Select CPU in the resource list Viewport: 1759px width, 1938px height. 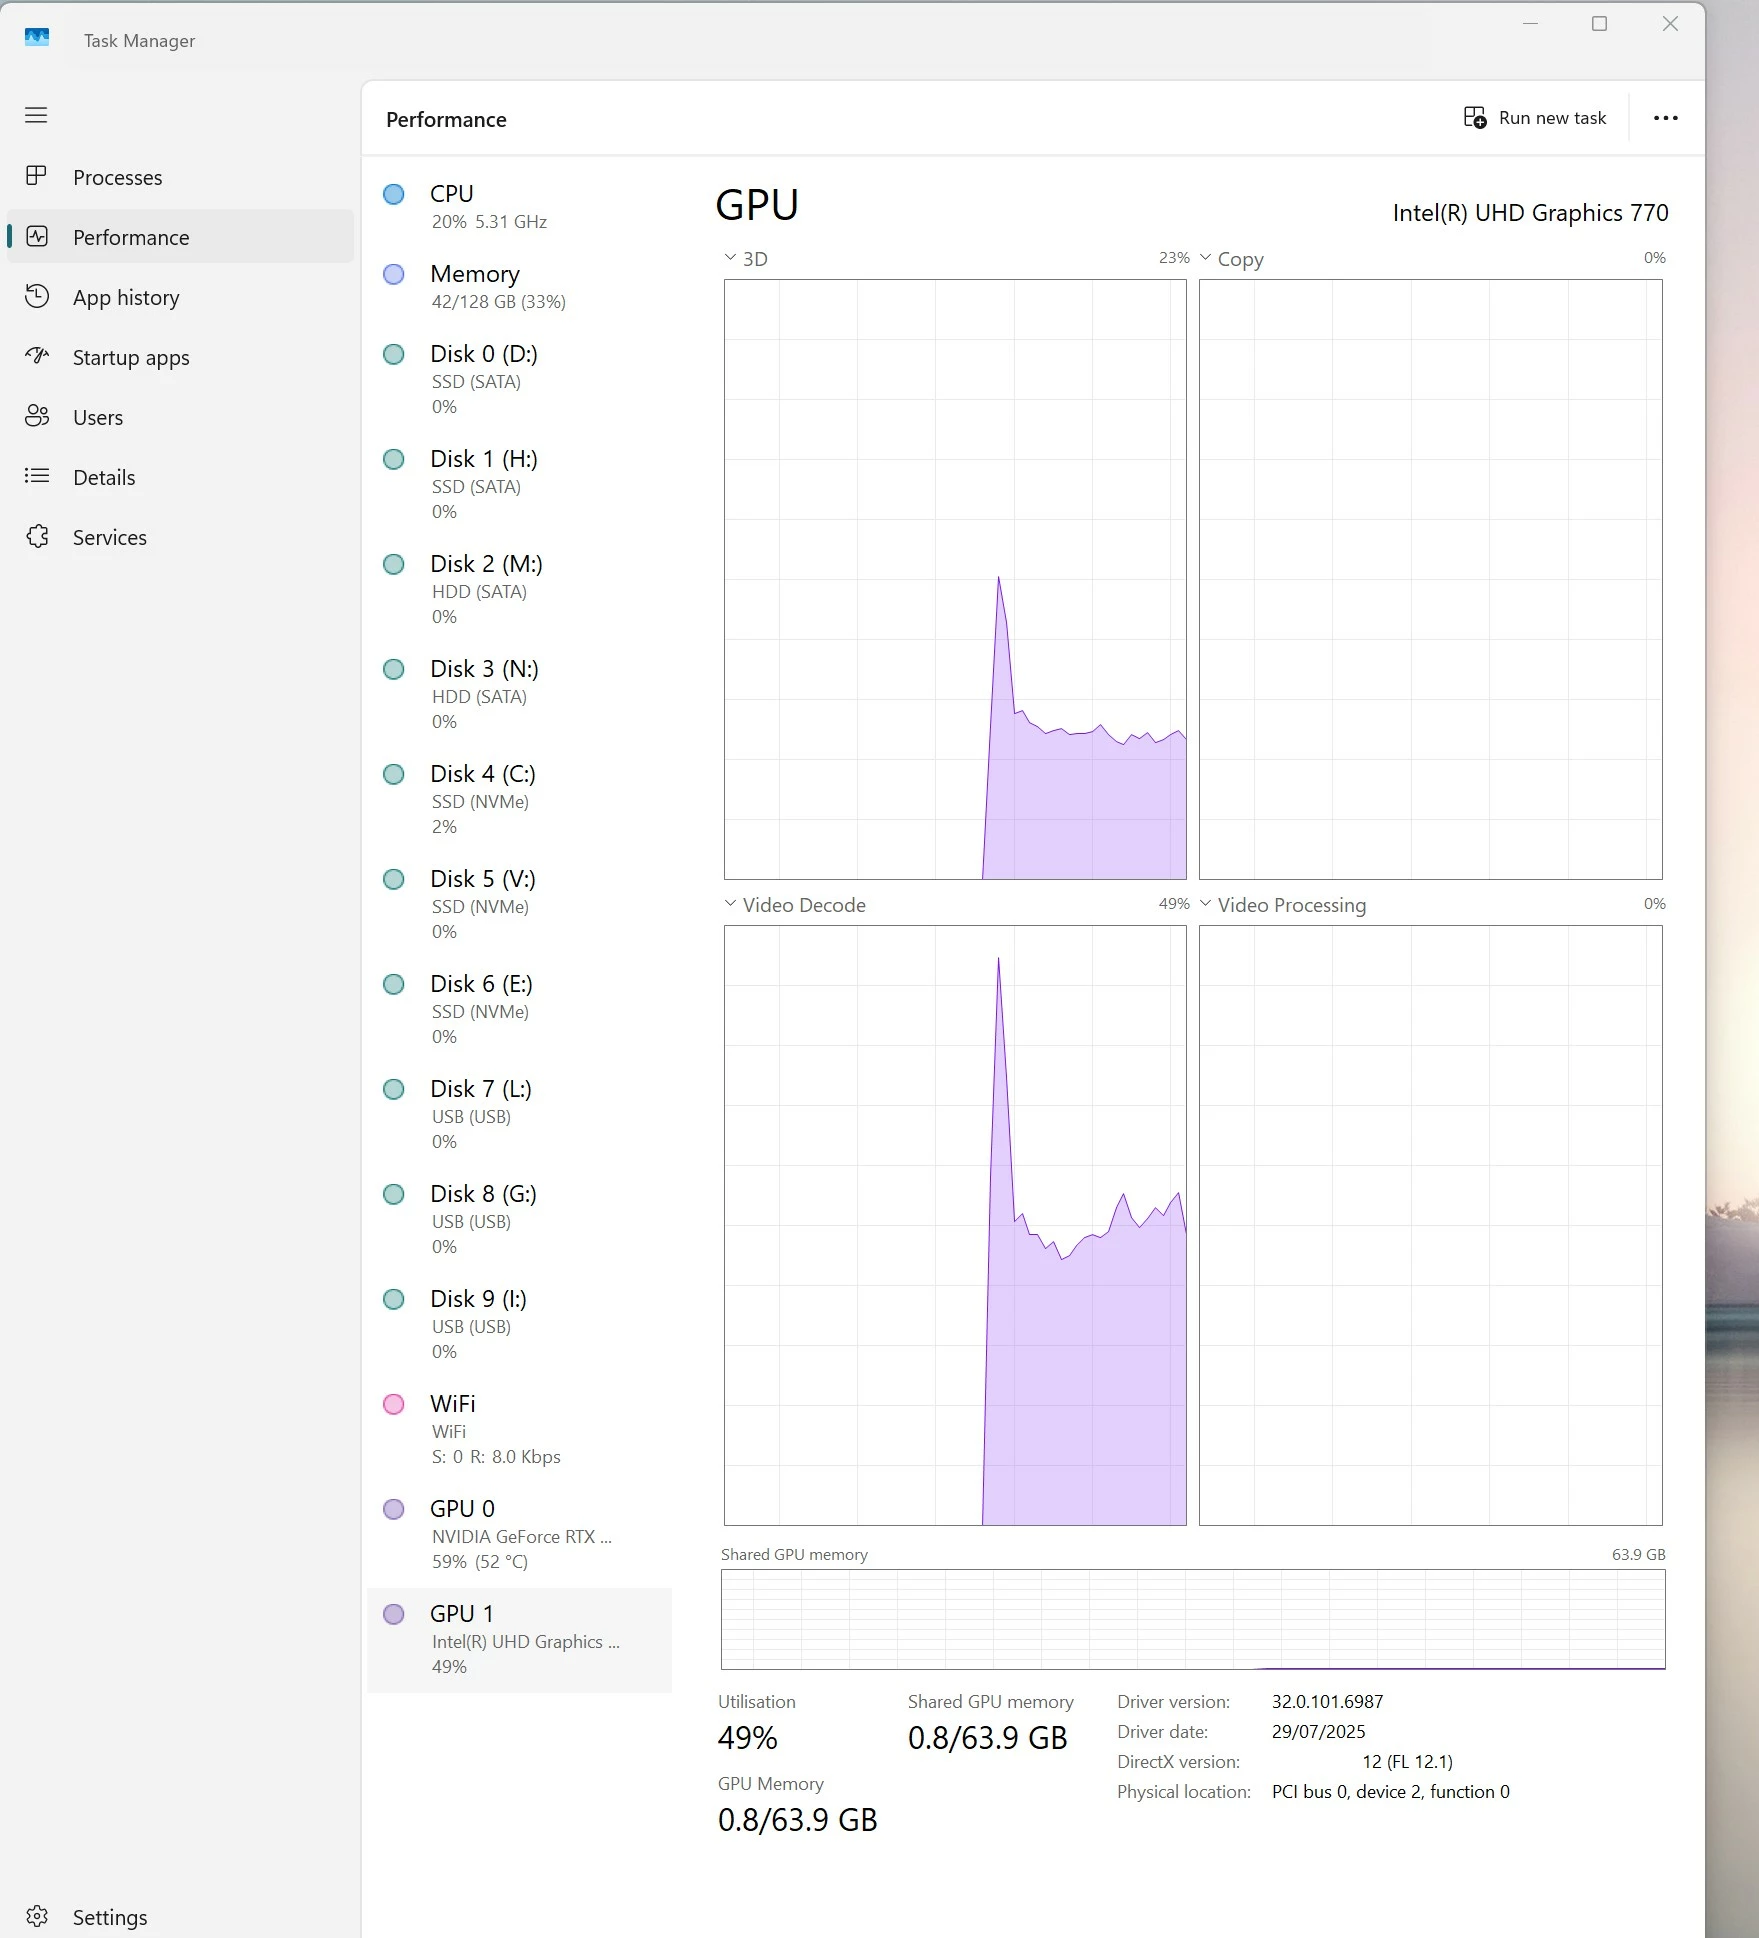pos(519,206)
